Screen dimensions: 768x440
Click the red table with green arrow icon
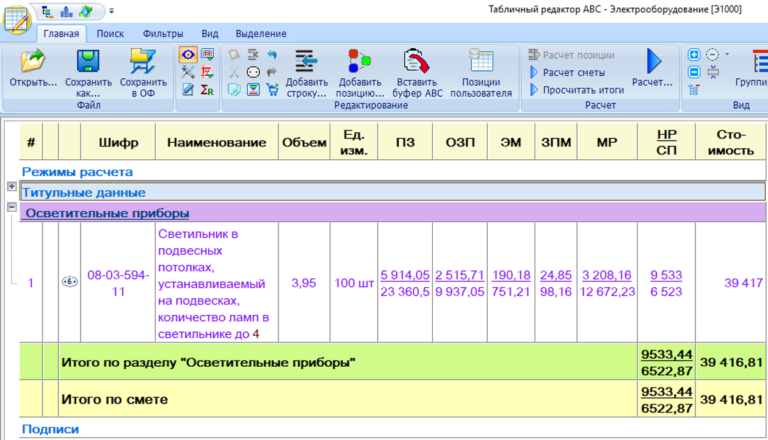tap(207, 54)
